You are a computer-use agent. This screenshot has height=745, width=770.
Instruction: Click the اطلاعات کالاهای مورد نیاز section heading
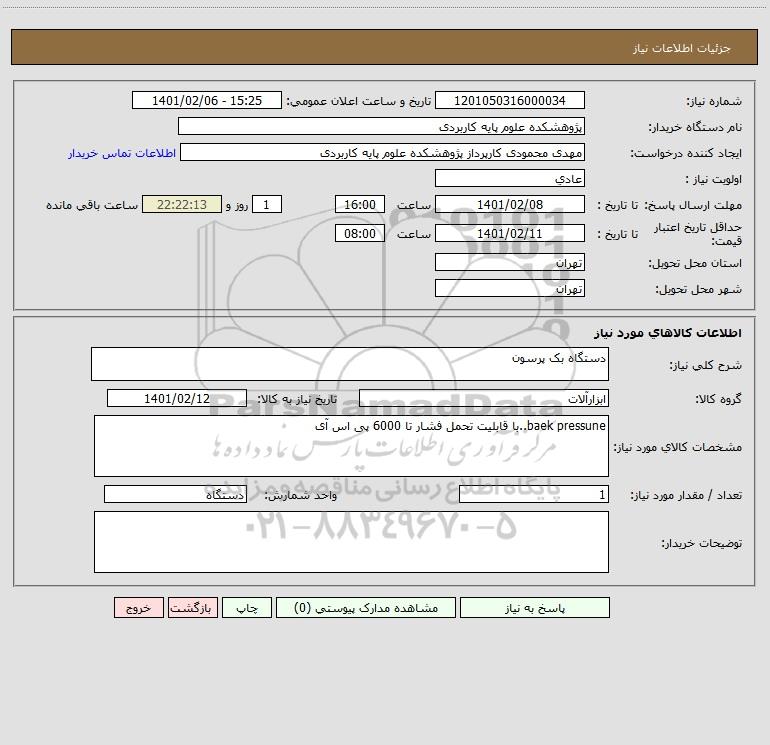click(668, 333)
